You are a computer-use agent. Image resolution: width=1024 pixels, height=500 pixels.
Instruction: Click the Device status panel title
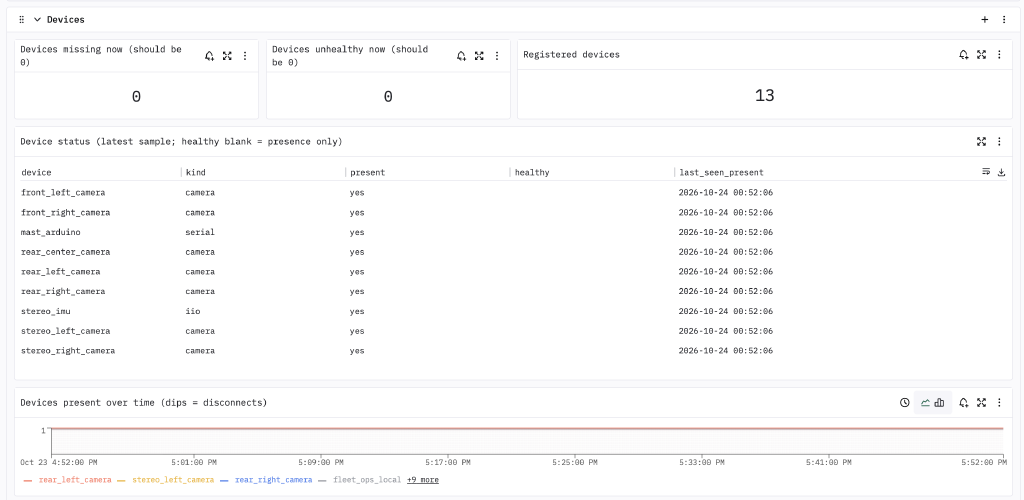point(181,142)
